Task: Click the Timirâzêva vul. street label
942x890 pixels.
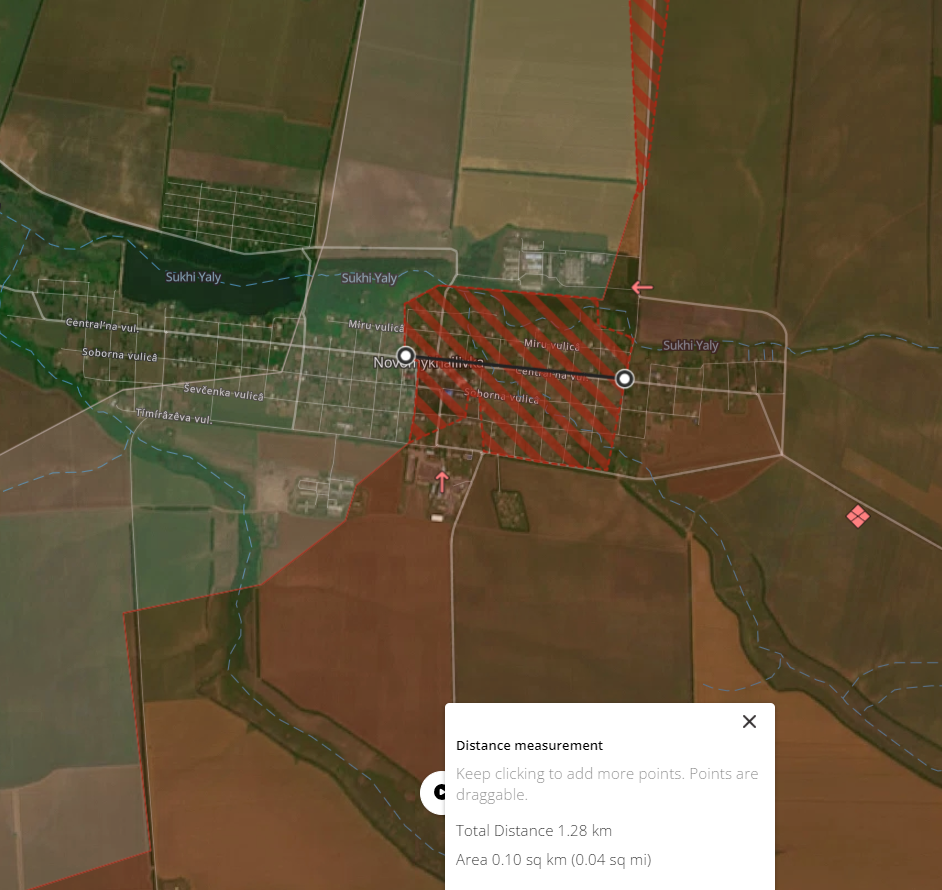Action: coord(174,416)
